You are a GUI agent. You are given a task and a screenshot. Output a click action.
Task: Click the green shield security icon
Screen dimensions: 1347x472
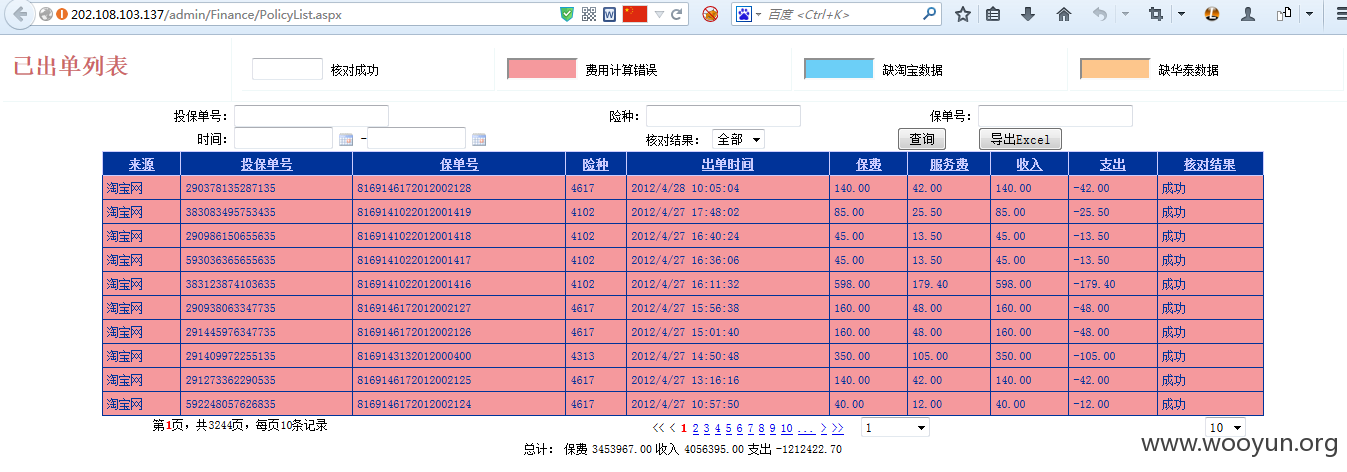(567, 14)
